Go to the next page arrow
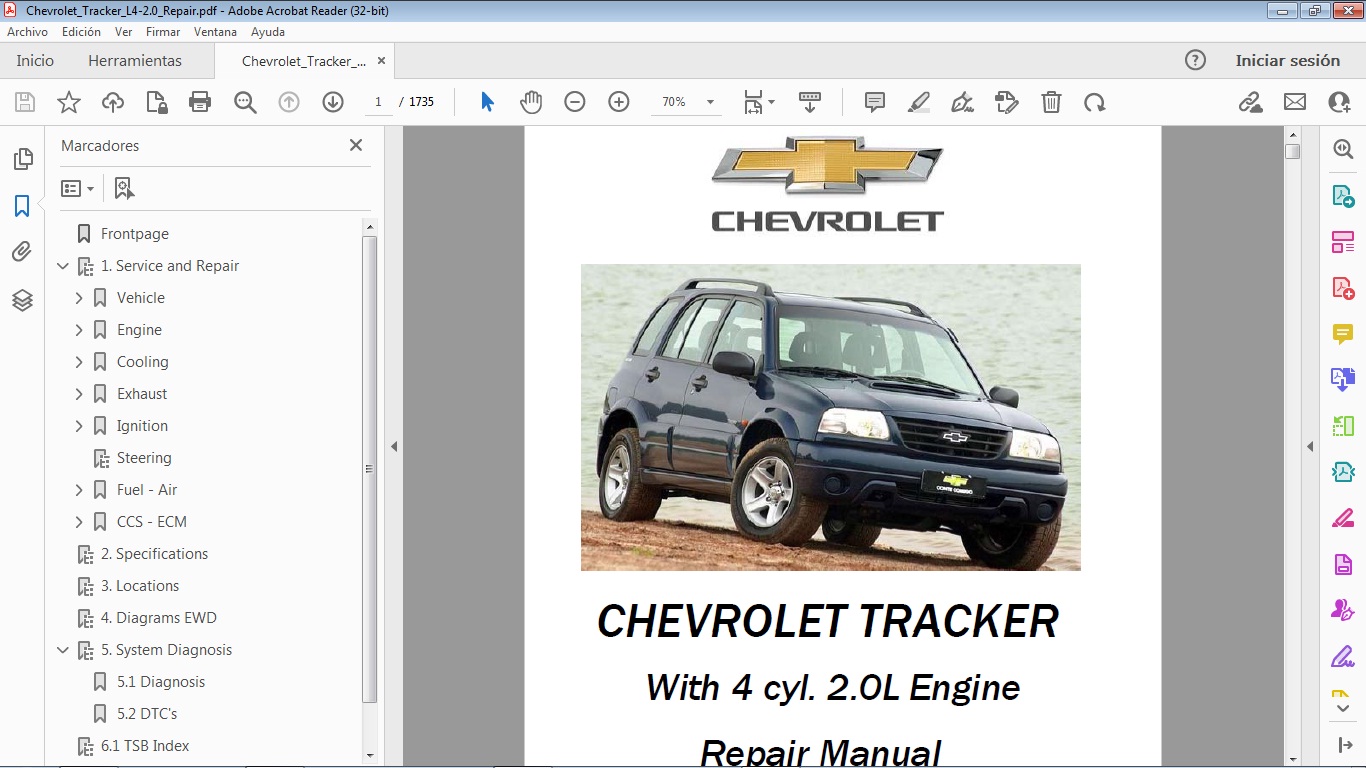This screenshot has height=768, width=1366. click(333, 102)
